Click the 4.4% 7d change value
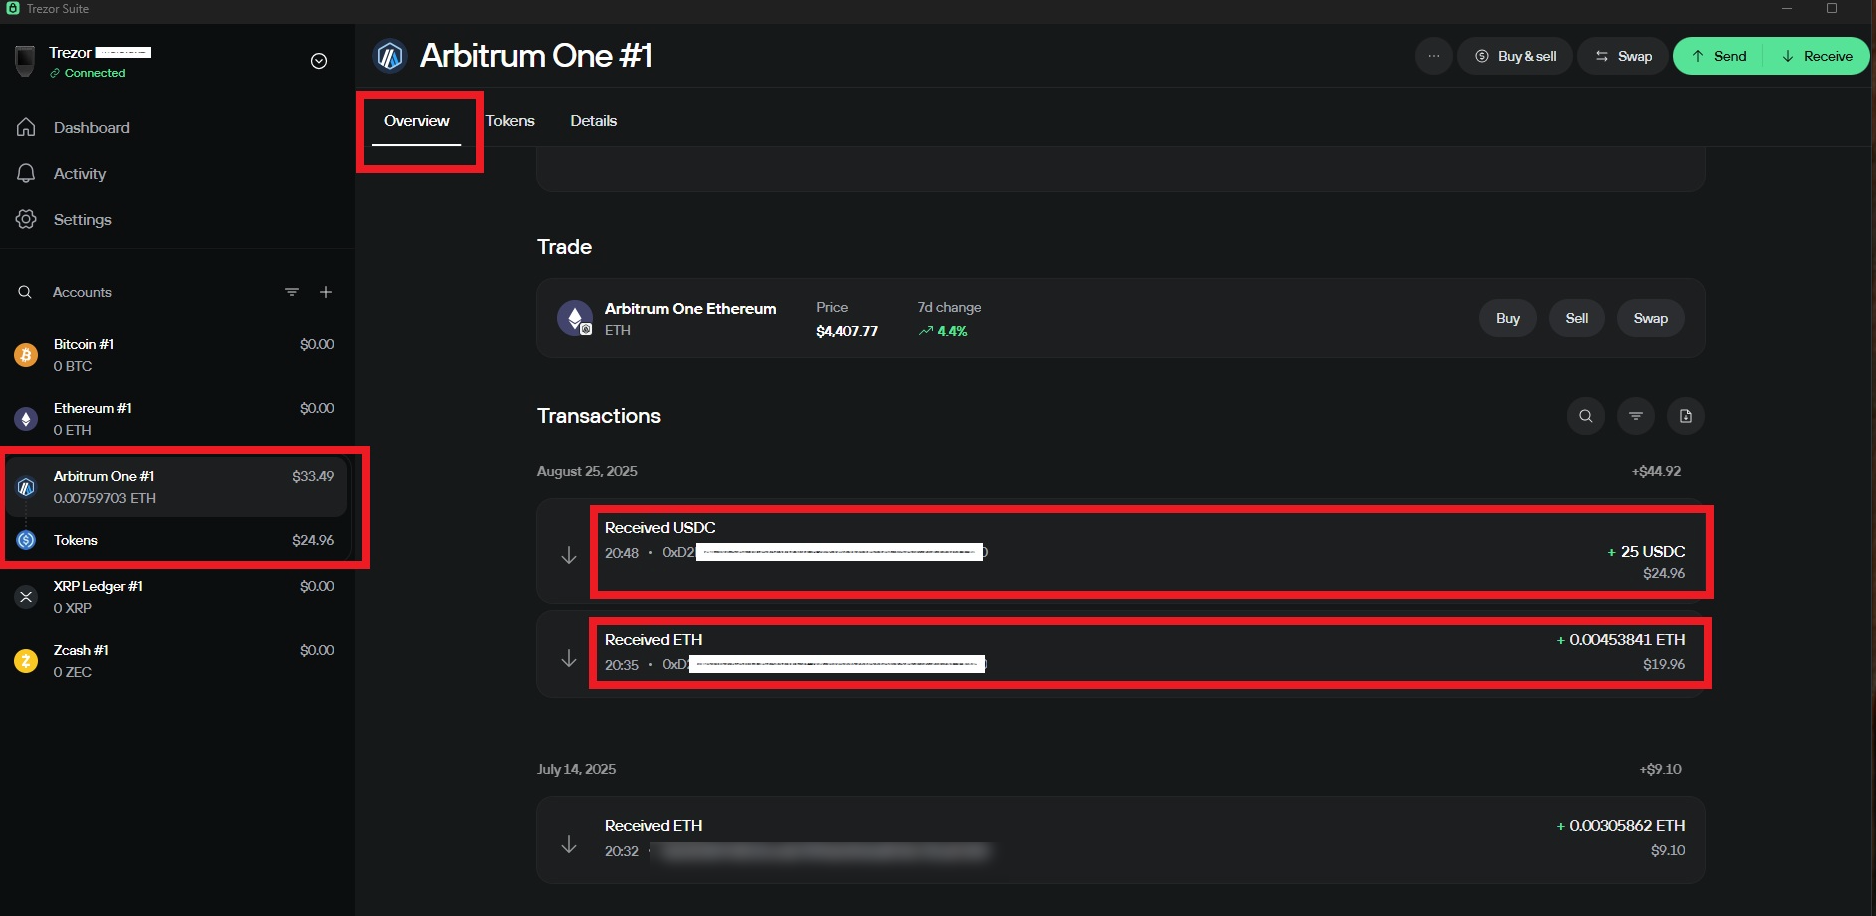Viewport: 1876px width, 916px height. 943,331
